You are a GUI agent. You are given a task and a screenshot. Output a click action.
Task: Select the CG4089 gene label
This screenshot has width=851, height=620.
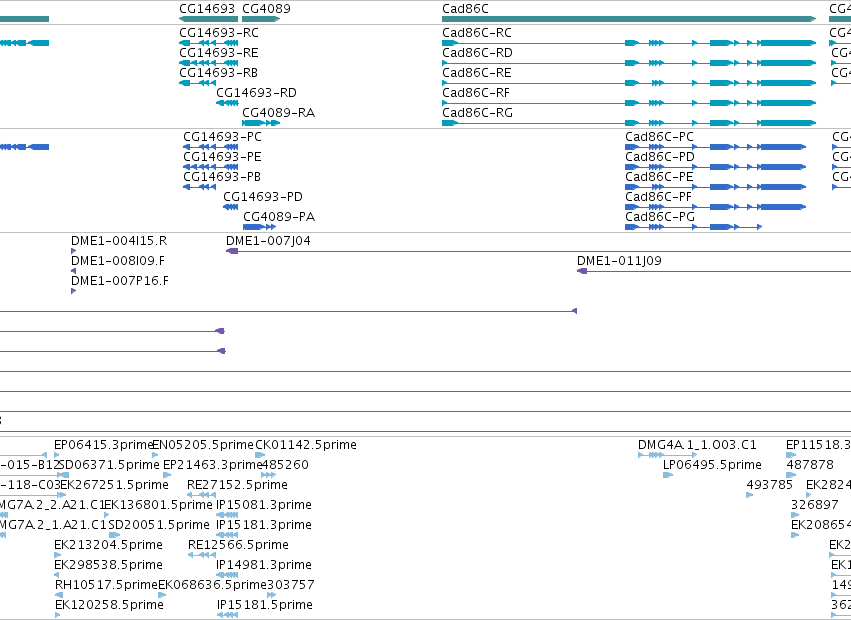[x=266, y=9]
